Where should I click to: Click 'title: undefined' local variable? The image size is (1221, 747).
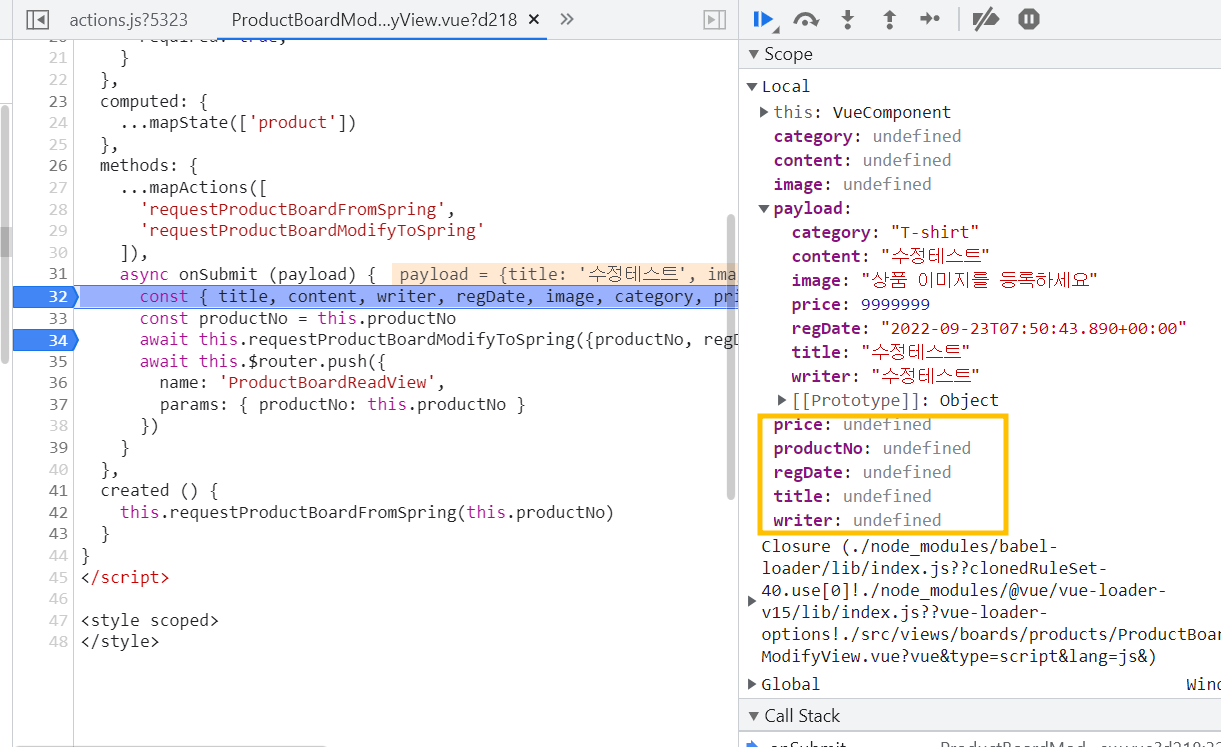click(x=852, y=496)
